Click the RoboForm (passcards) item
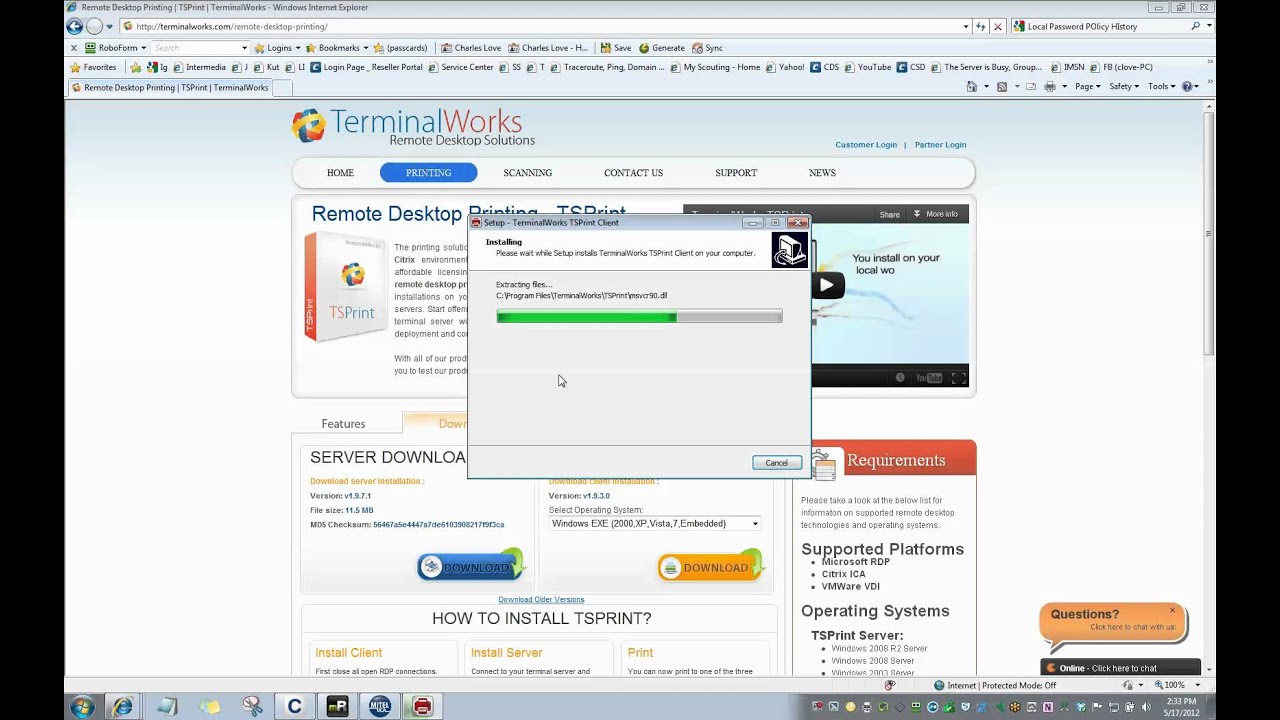 pos(400,48)
